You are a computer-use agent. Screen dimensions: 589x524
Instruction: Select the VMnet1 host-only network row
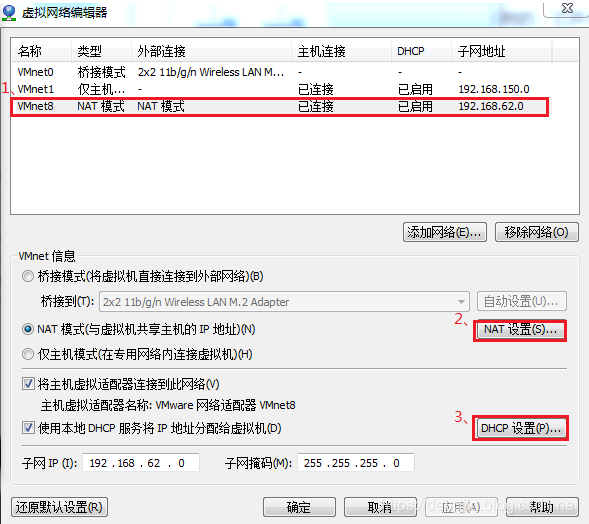click(x=294, y=89)
